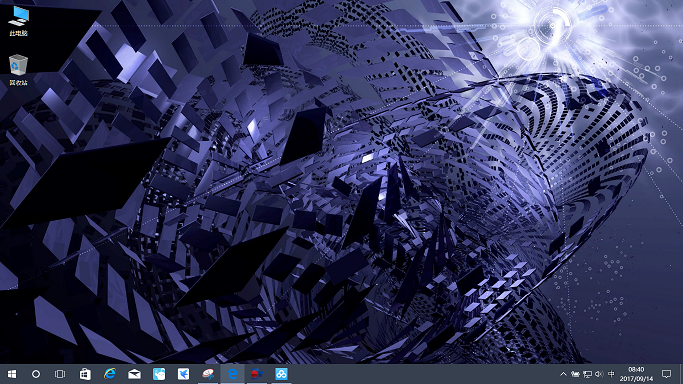Open the red ball icon app

[257, 374]
